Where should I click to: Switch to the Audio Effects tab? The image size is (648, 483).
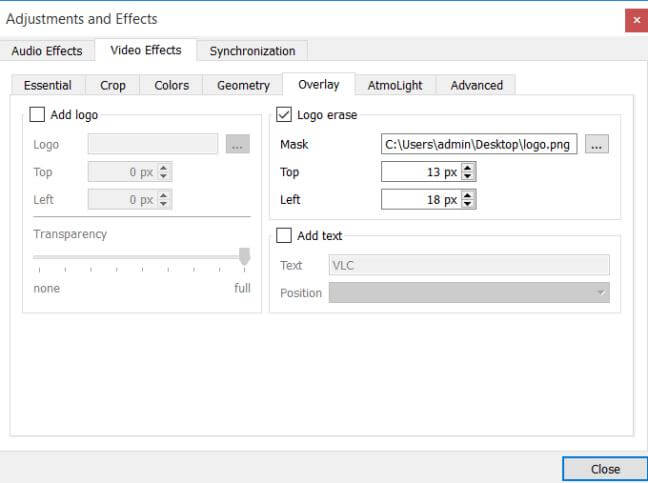(47, 51)
